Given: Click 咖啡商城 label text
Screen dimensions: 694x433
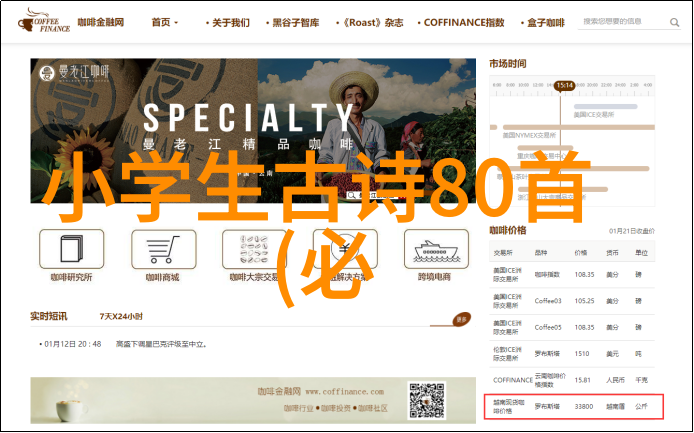Looking at the screenshot, I should tap(163, 277).
